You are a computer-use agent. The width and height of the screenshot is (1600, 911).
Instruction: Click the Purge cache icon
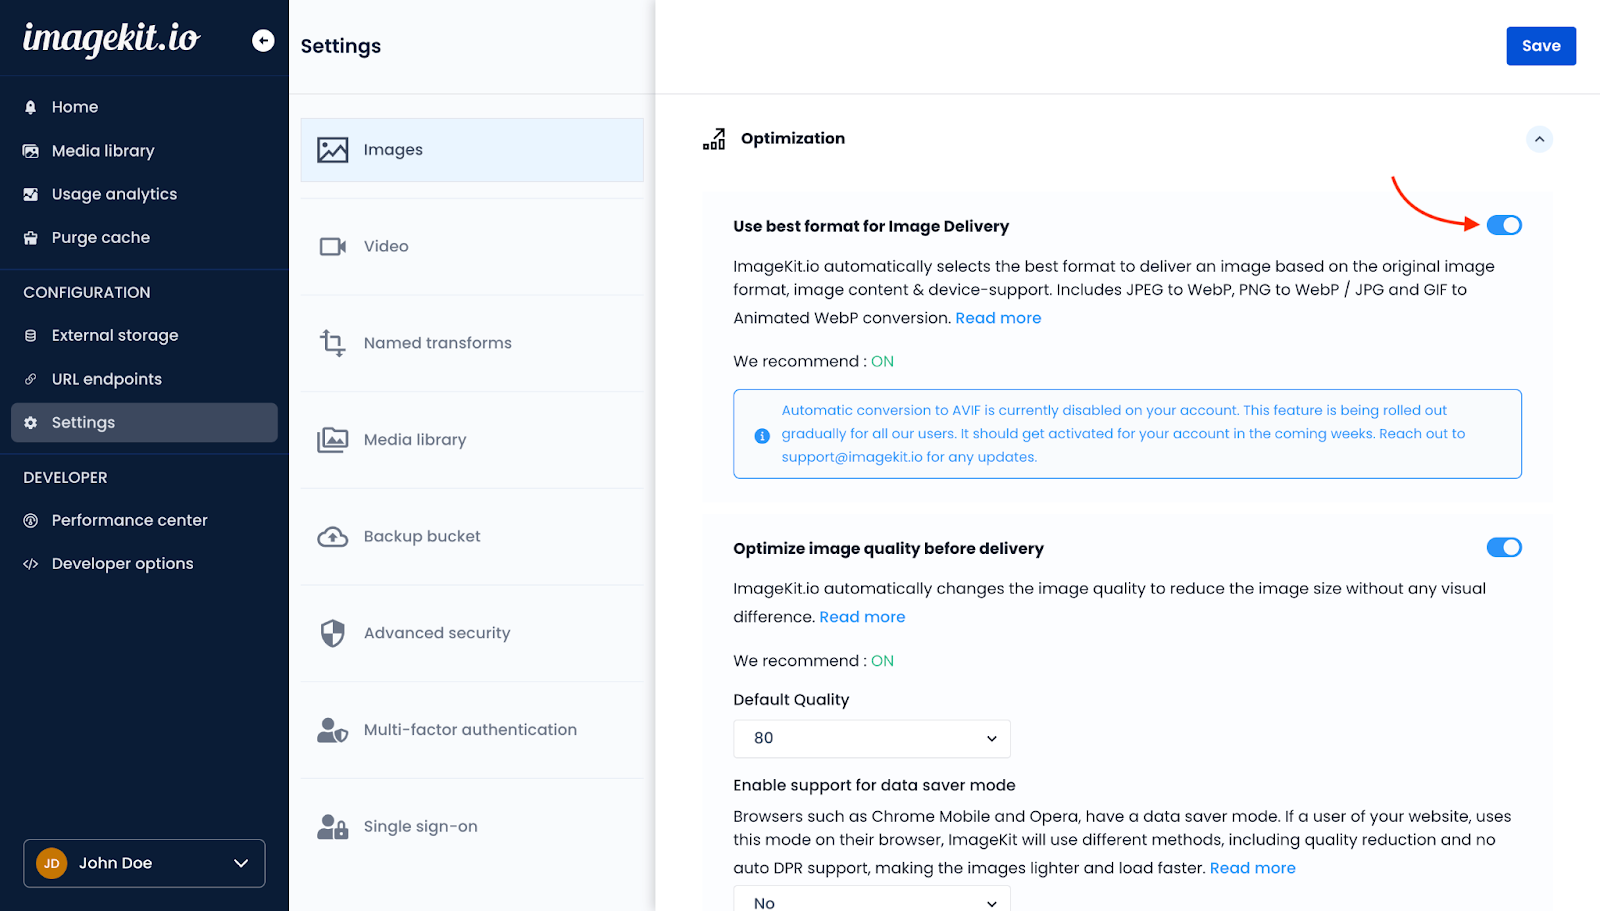pos(31,238)
